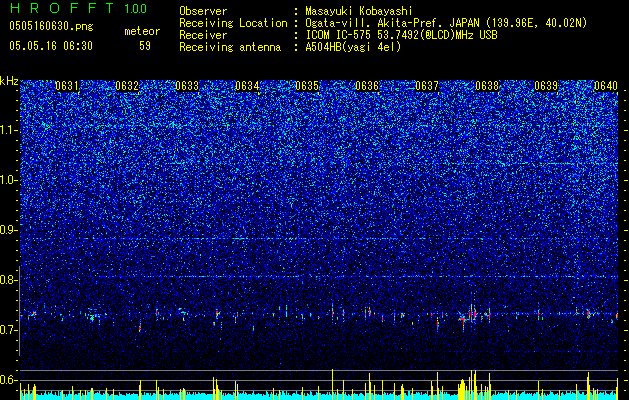Click the date stamp 05.05.16 06:30
629x400 pixels.
pos(51,46)
